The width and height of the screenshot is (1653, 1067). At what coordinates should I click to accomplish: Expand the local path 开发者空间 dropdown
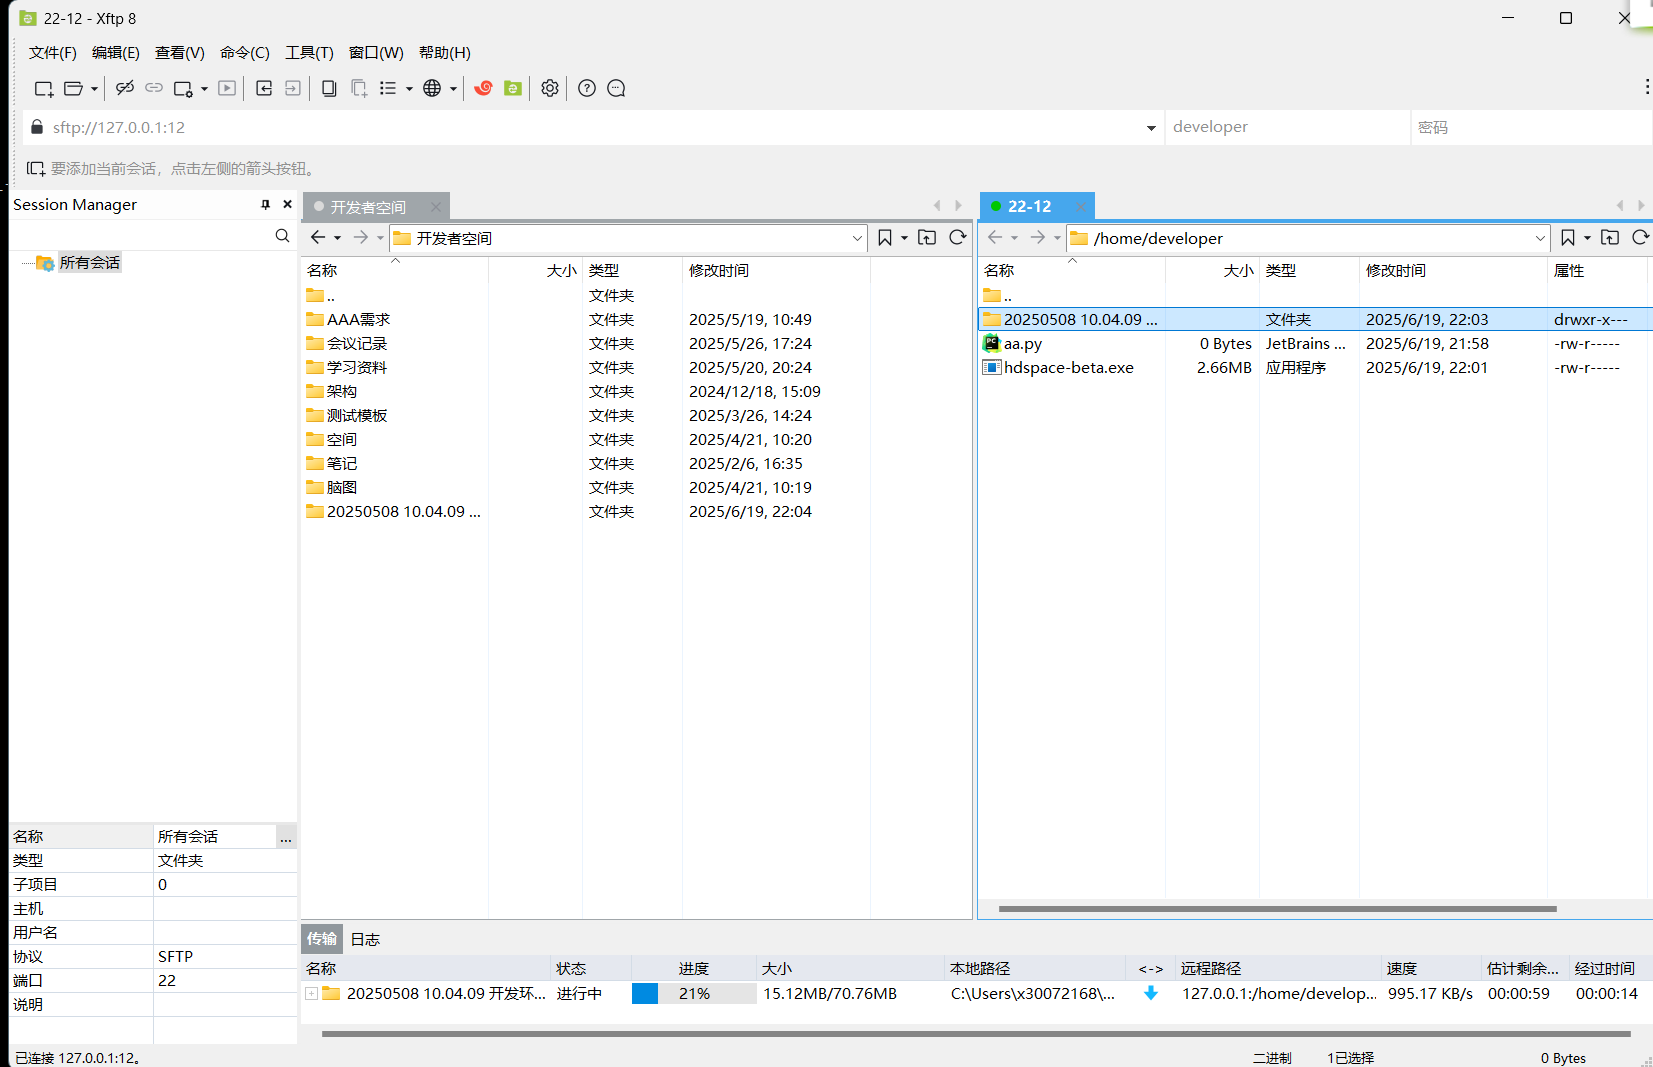857,238
